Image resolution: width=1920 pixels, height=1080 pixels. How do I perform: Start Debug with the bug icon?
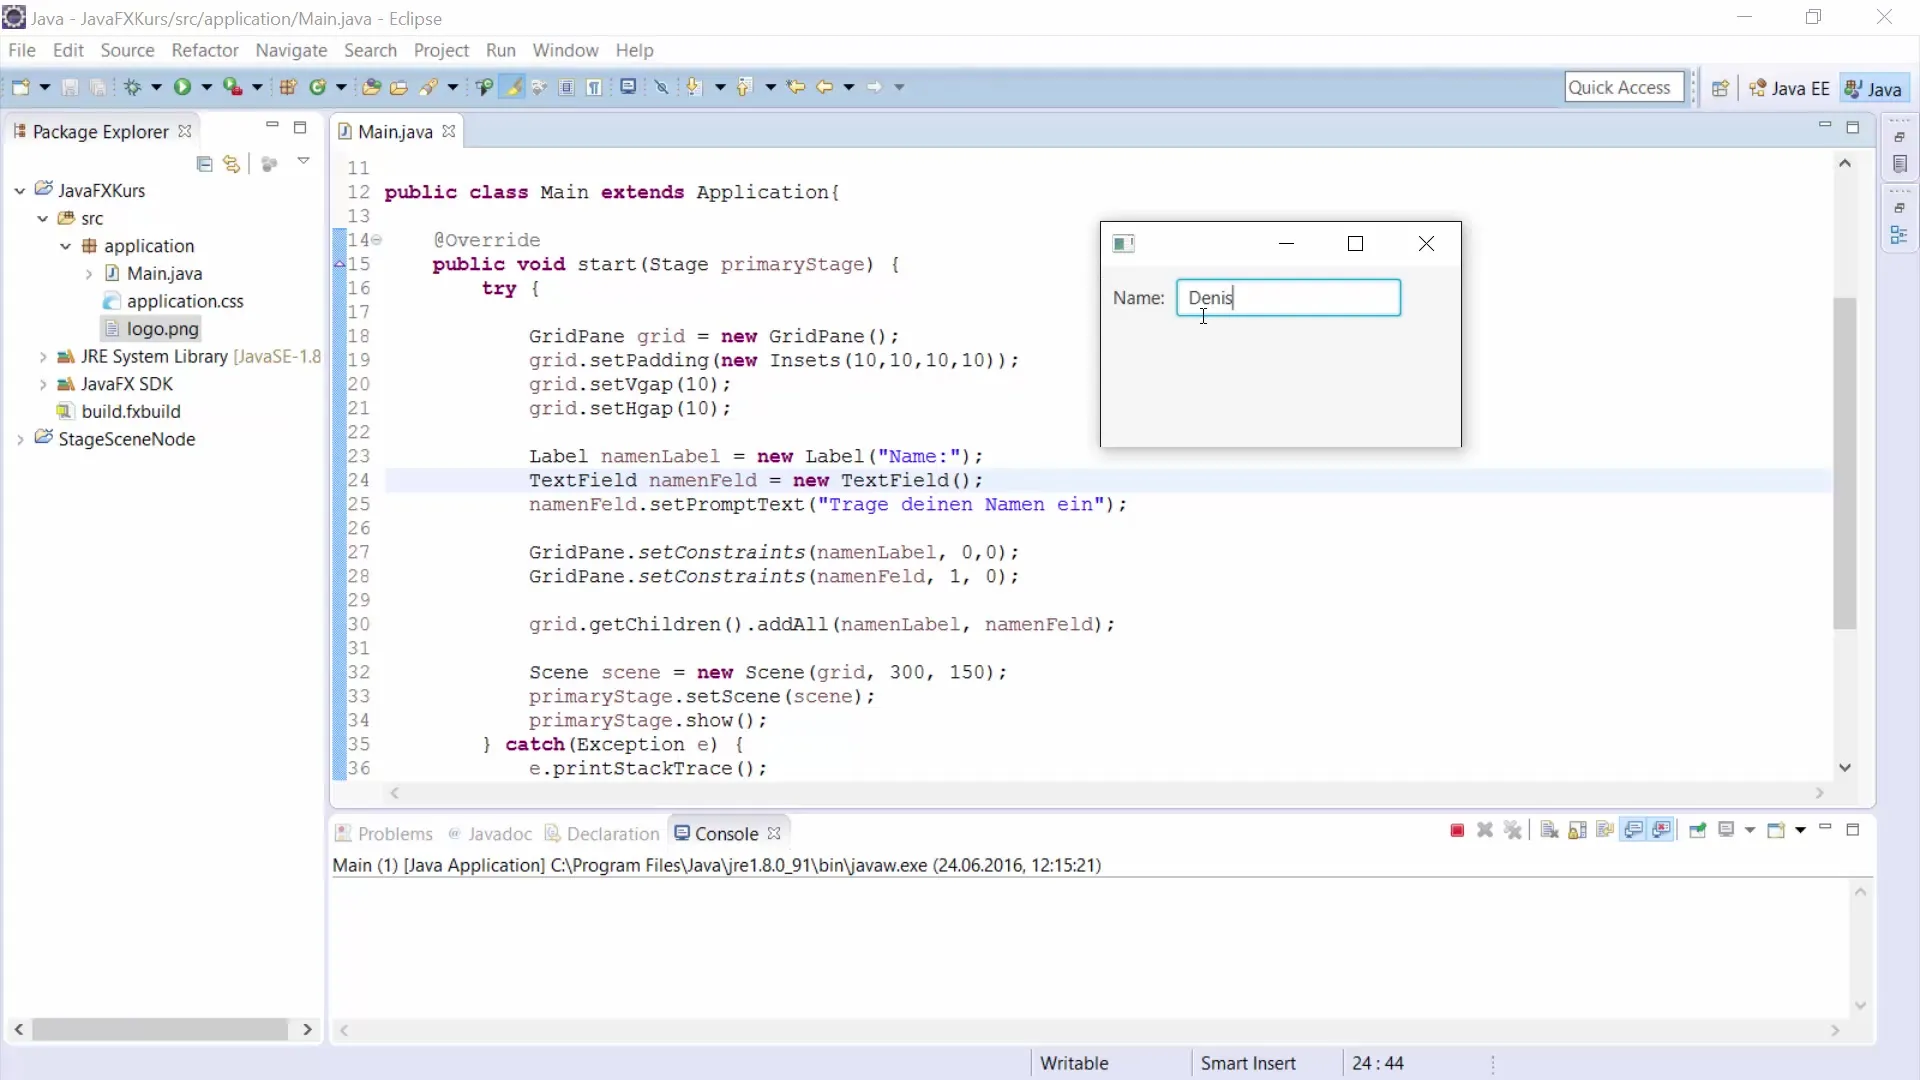[x=132, y=87]
